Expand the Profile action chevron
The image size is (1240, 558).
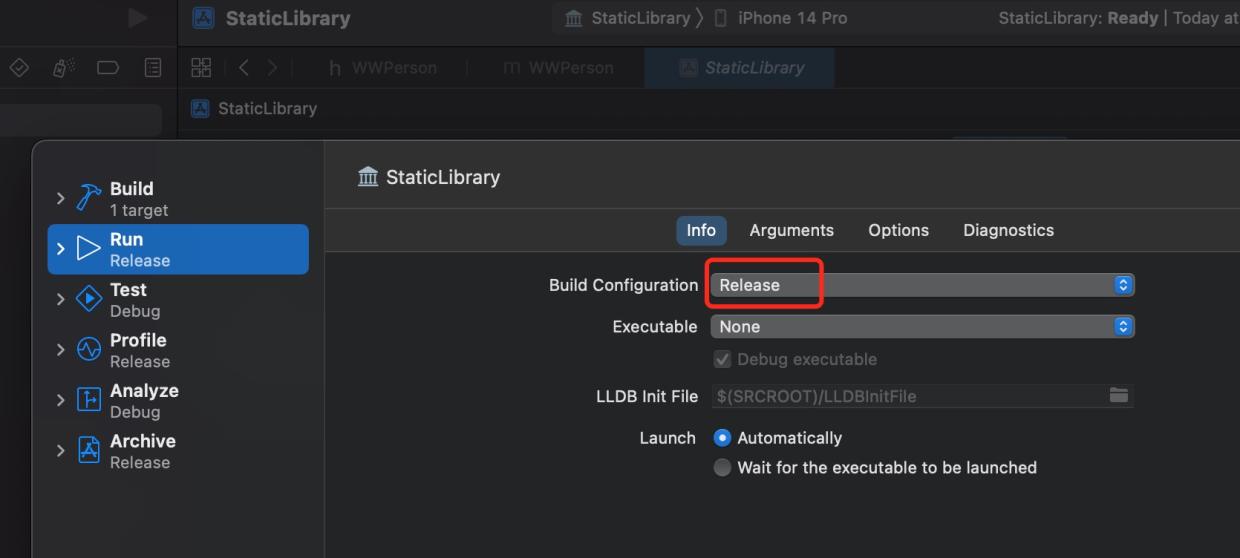pos(61,349)
